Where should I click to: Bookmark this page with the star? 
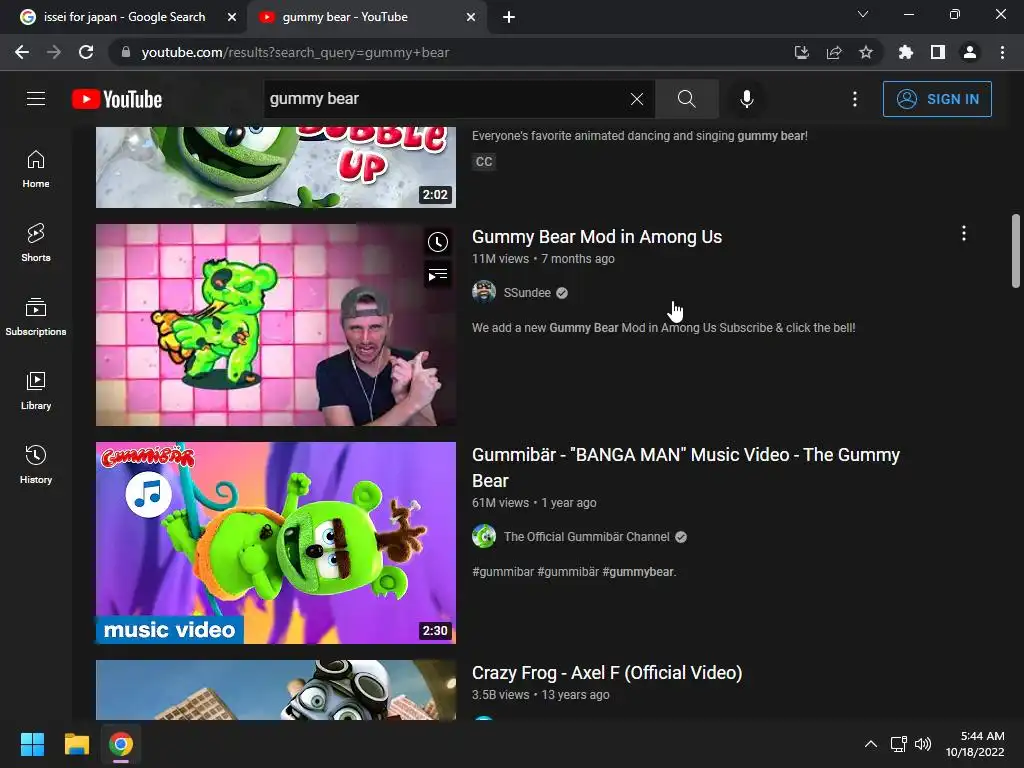866,52
